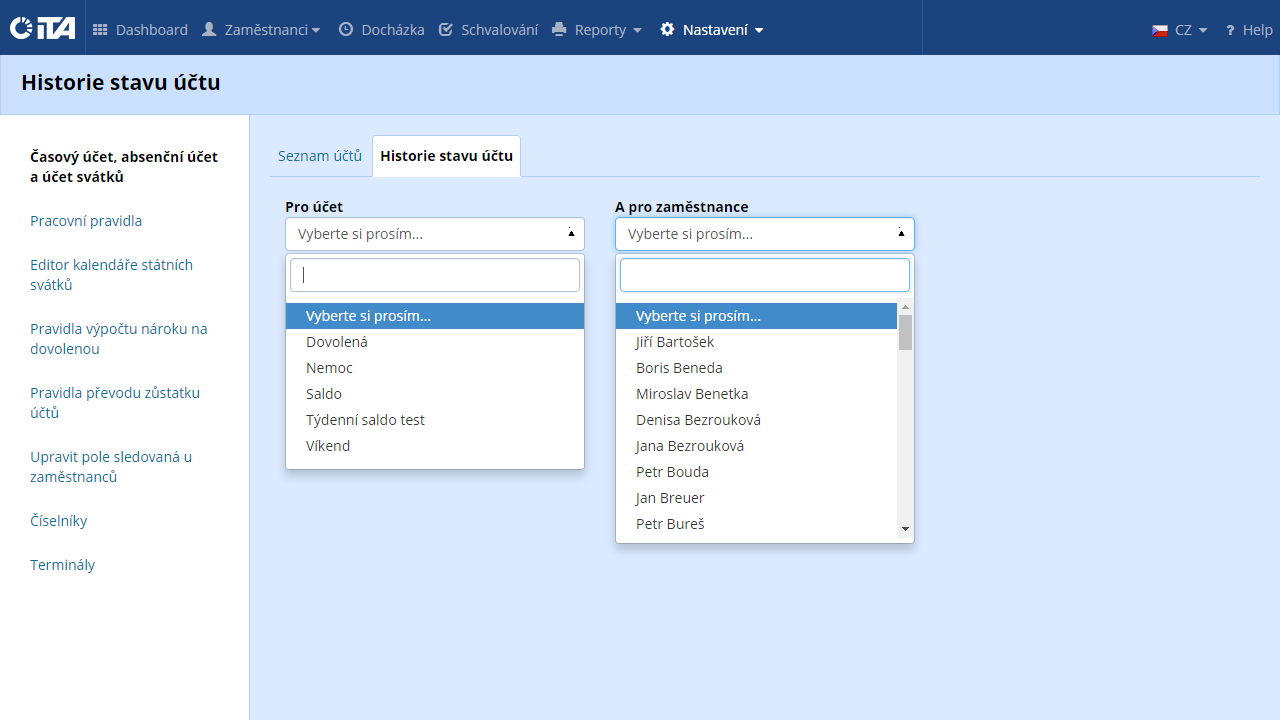This screenshot has width=1280, height=720.
Task: Click the iTA logo in navbar
Action: [42, 29]
